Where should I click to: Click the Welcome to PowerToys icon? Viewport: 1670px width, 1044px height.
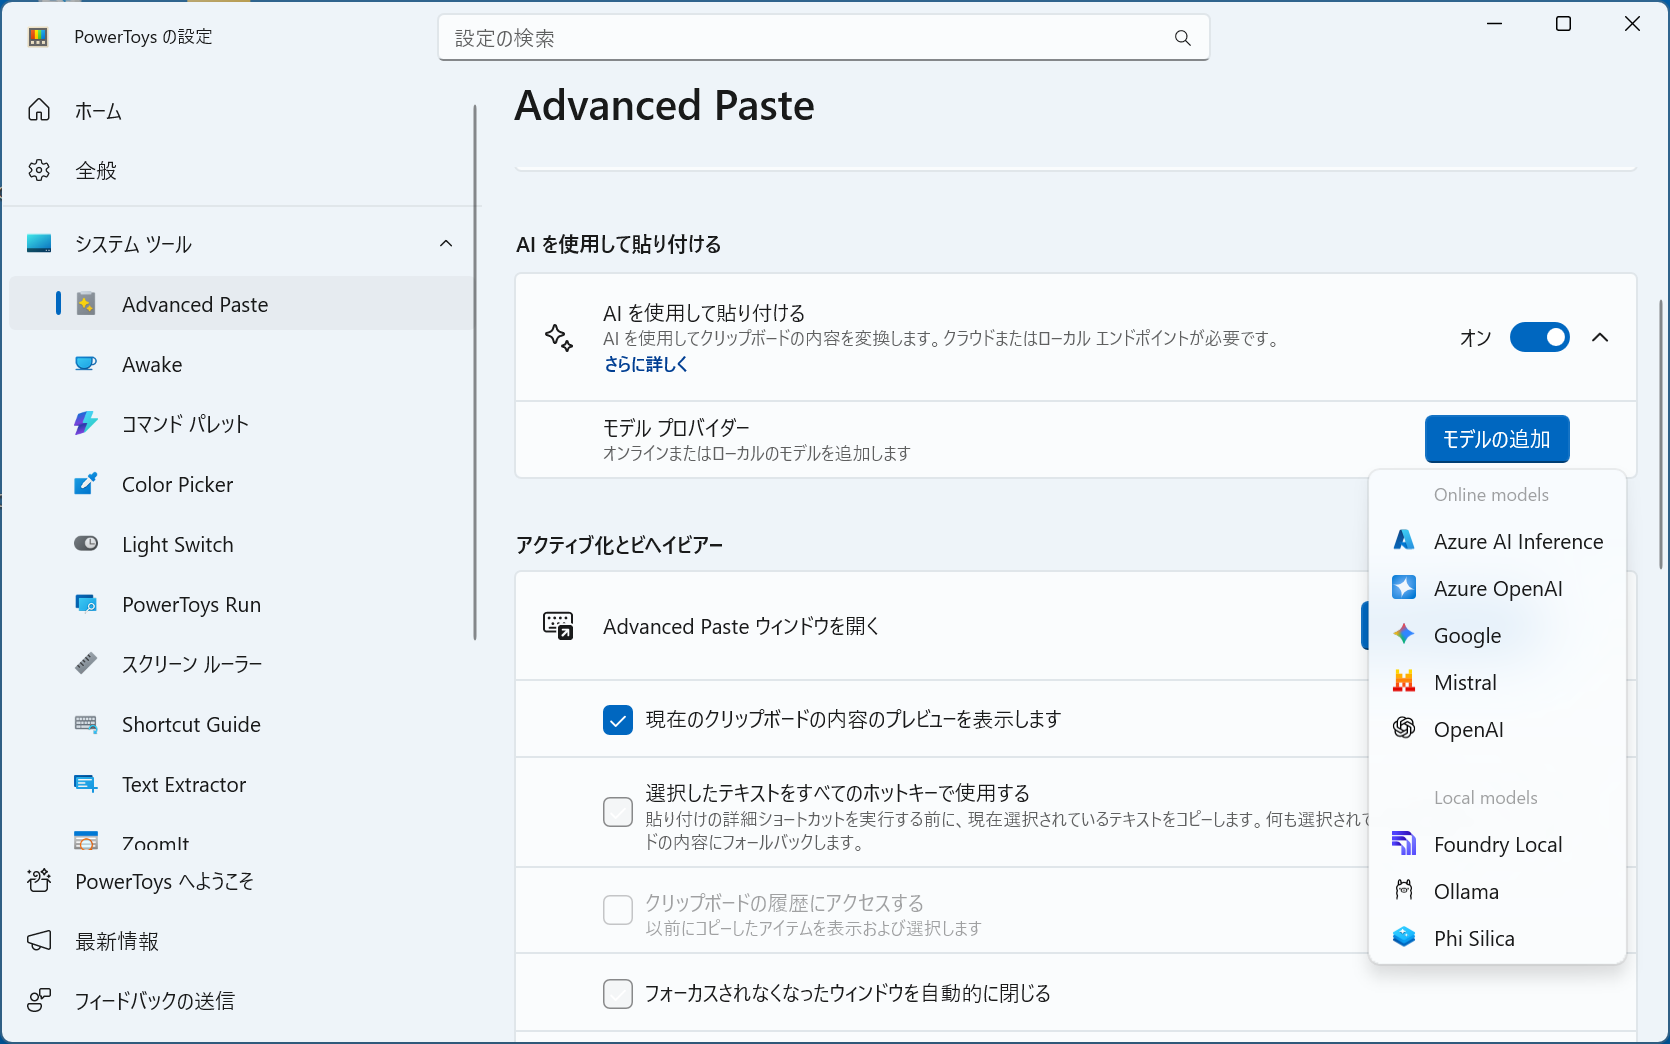click(39, 881)
